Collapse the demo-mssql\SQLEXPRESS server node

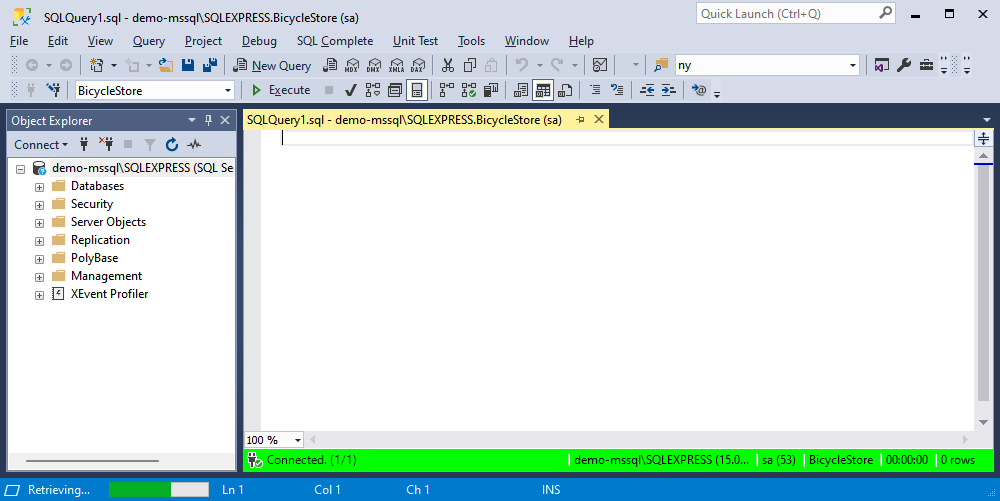click(x=20, y=170)
